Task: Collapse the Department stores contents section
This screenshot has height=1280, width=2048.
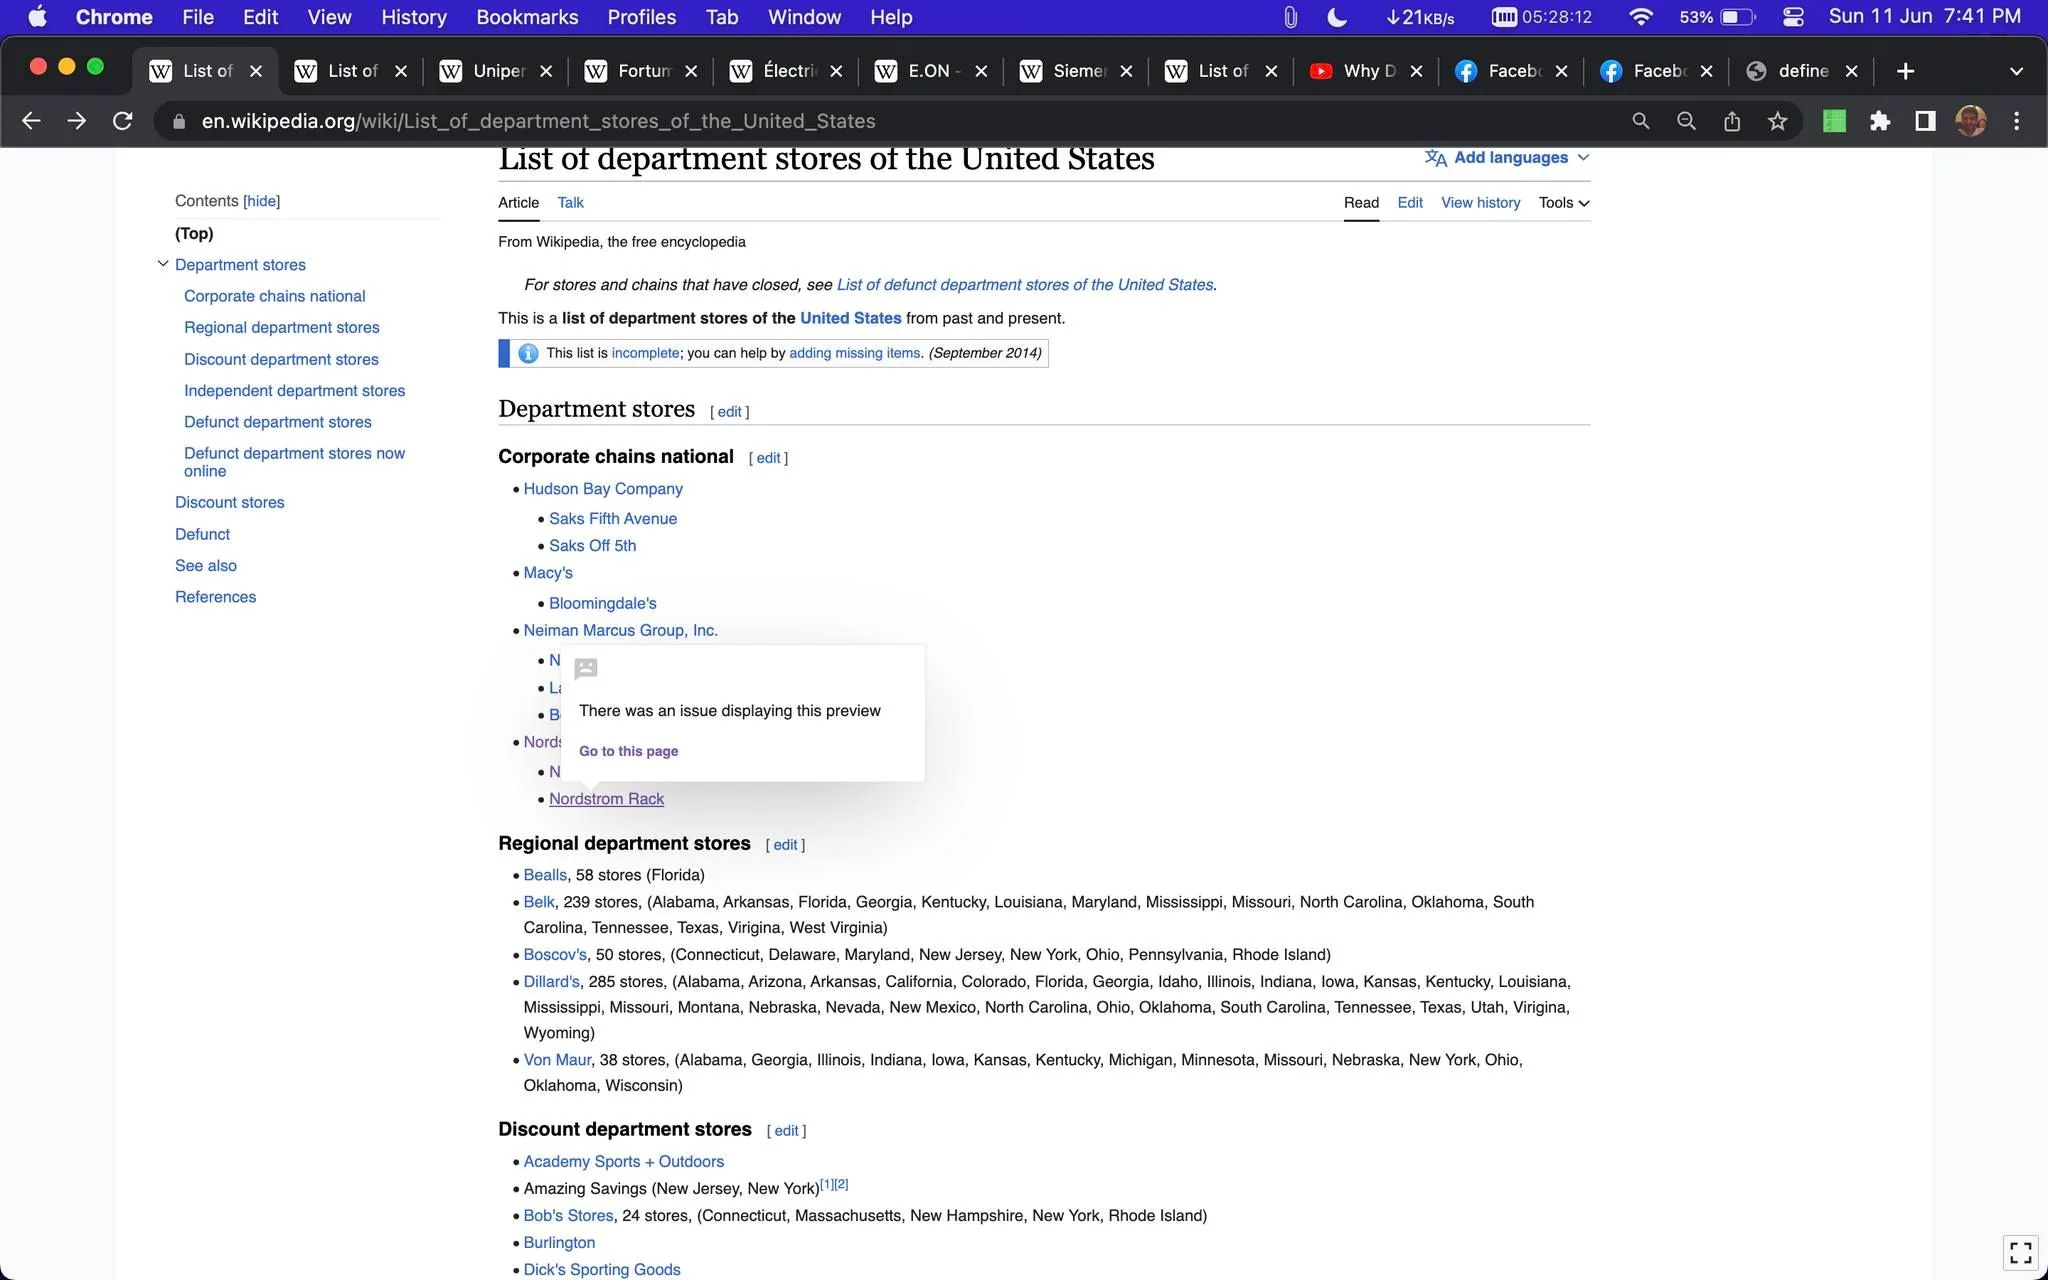Action: [163, 264]
